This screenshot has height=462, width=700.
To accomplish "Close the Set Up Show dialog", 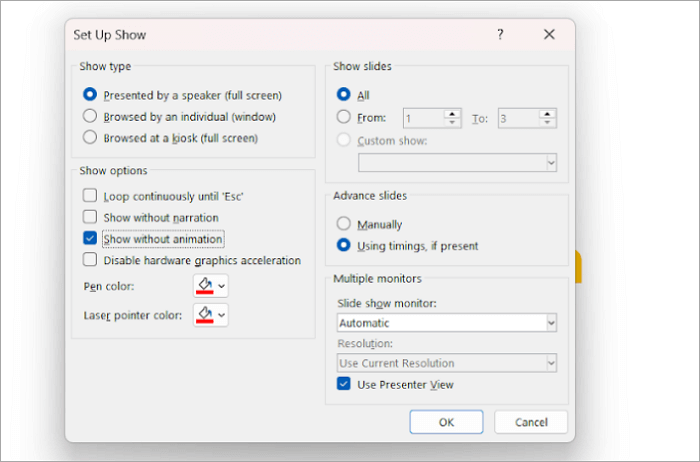I will (549, 34).
